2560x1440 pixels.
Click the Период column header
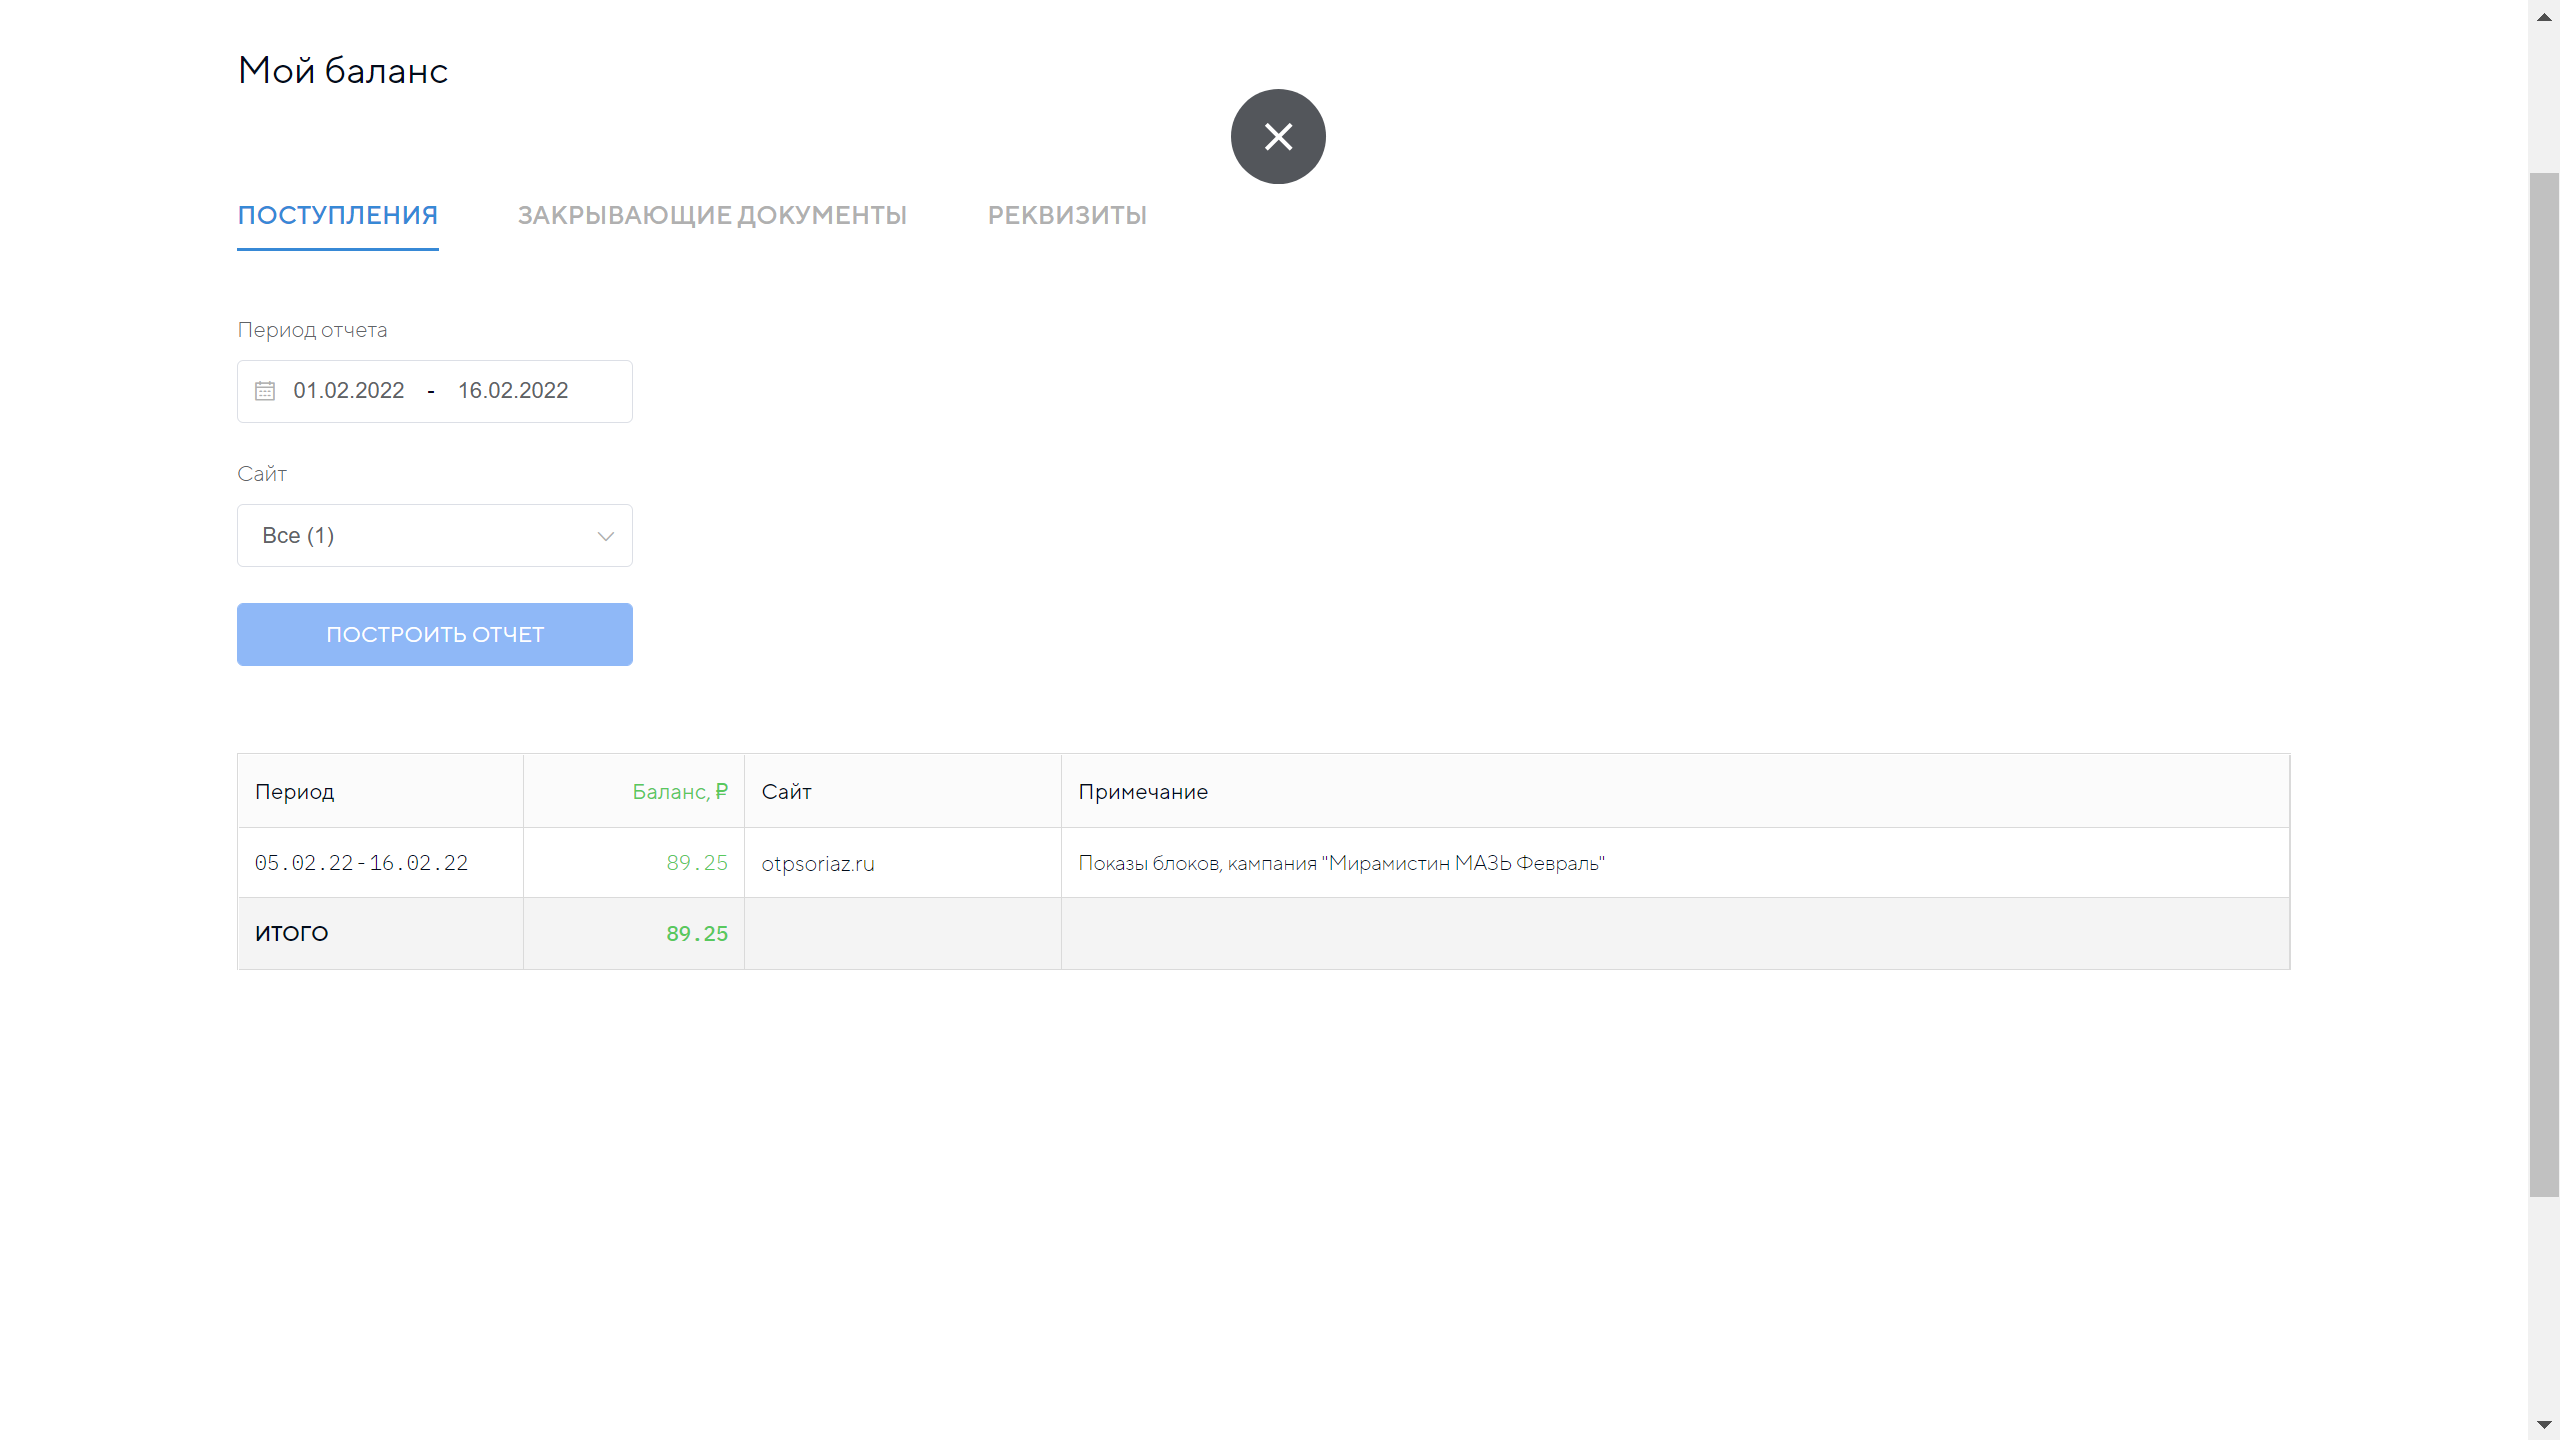[295, 791]
